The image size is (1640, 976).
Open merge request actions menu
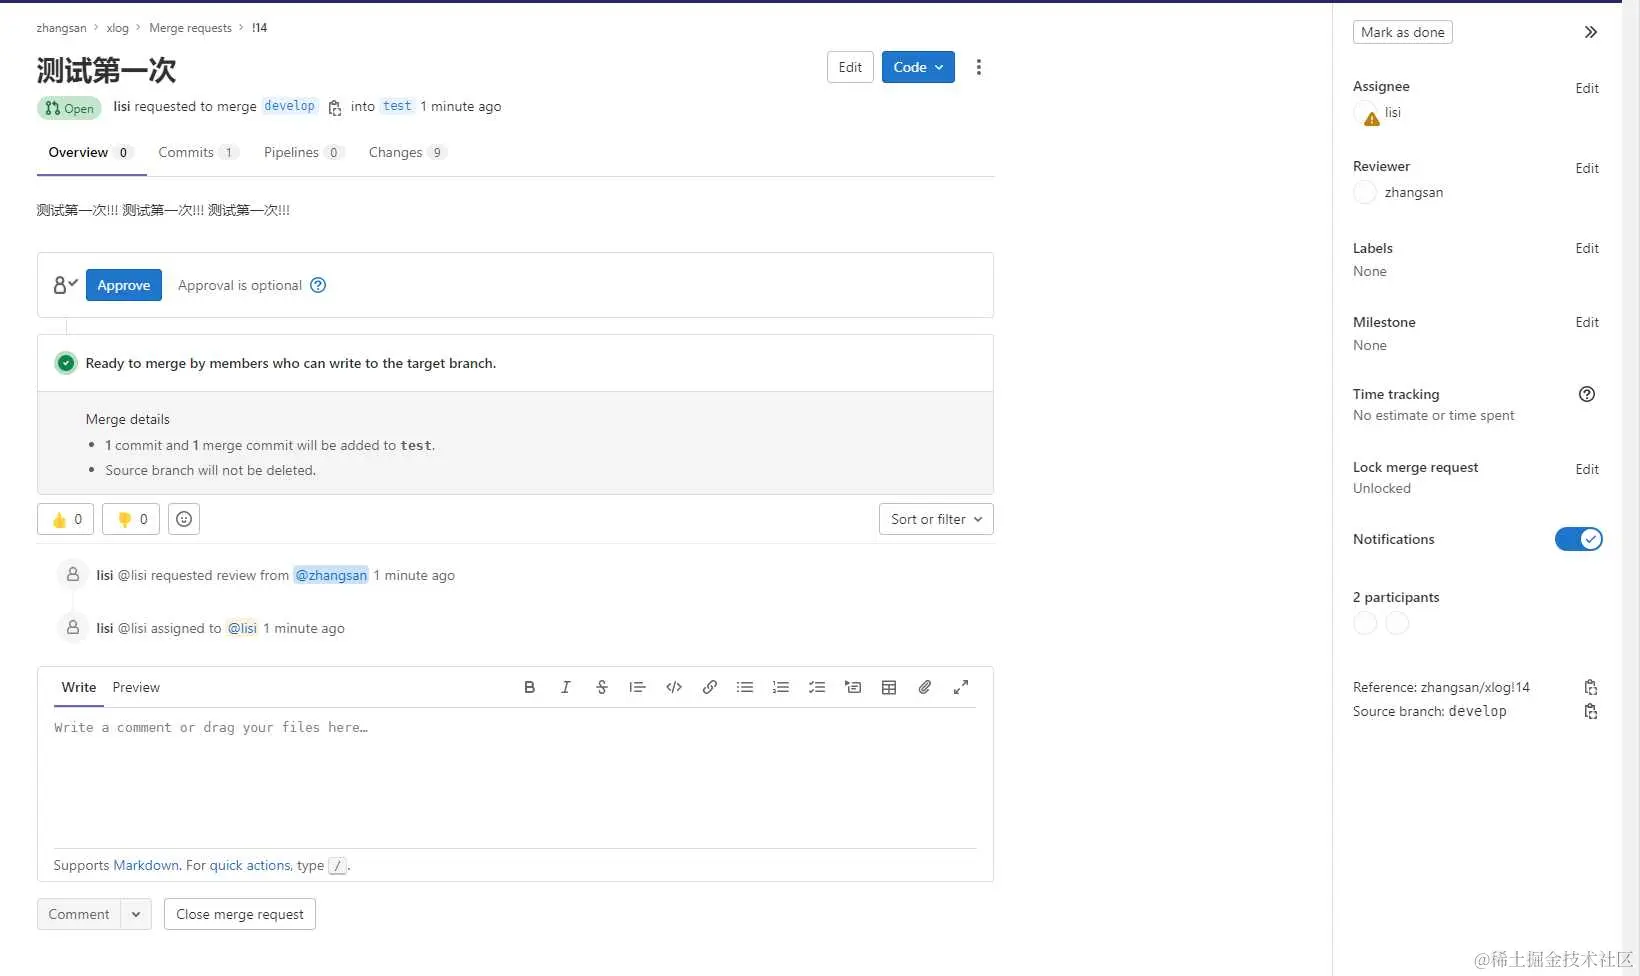pyautogui.click(x=979, y=67)
